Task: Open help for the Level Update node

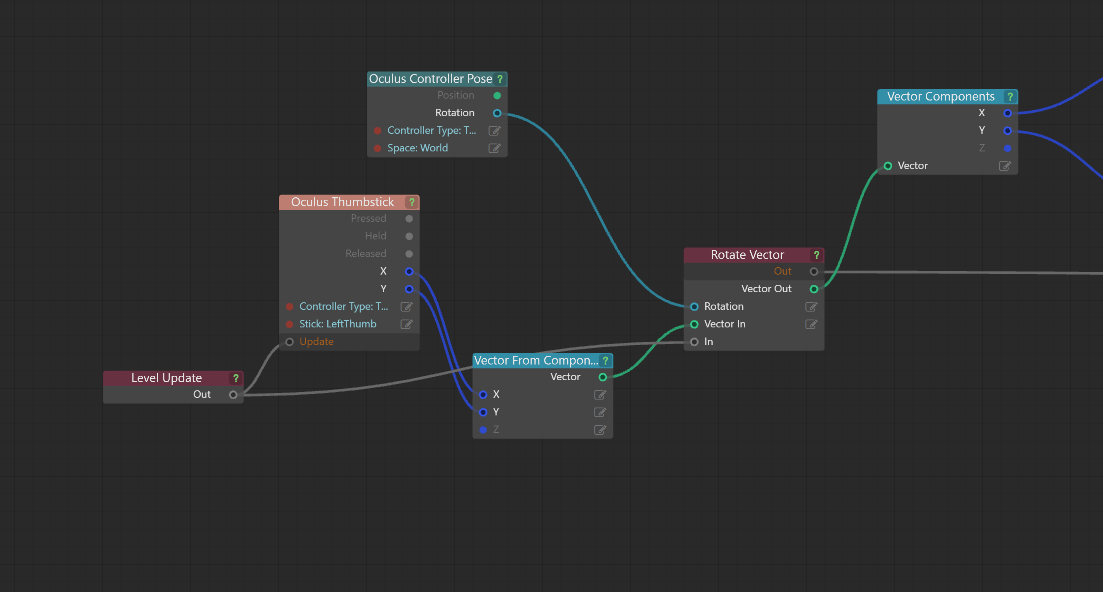Action: [236, 378]
